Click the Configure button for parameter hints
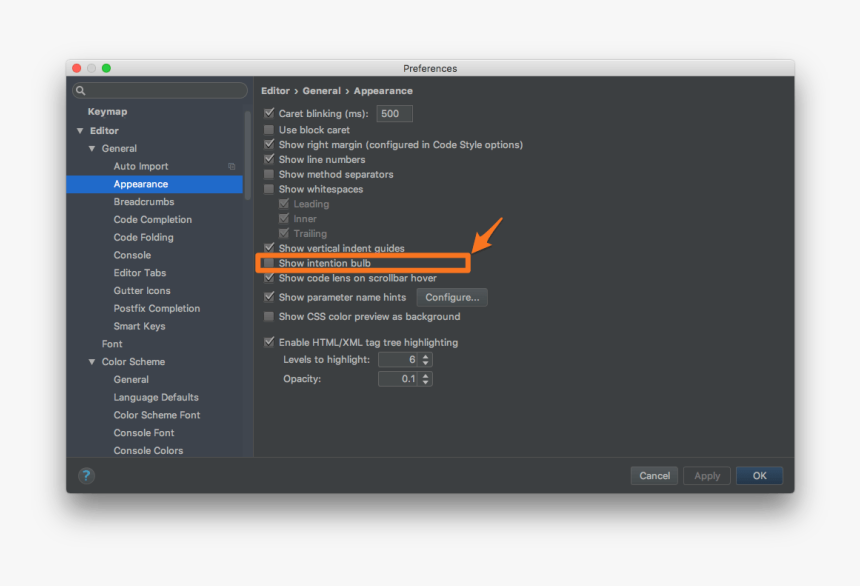Screen dimensions: 860x586 pyautogui.click(x=452, y=297)
